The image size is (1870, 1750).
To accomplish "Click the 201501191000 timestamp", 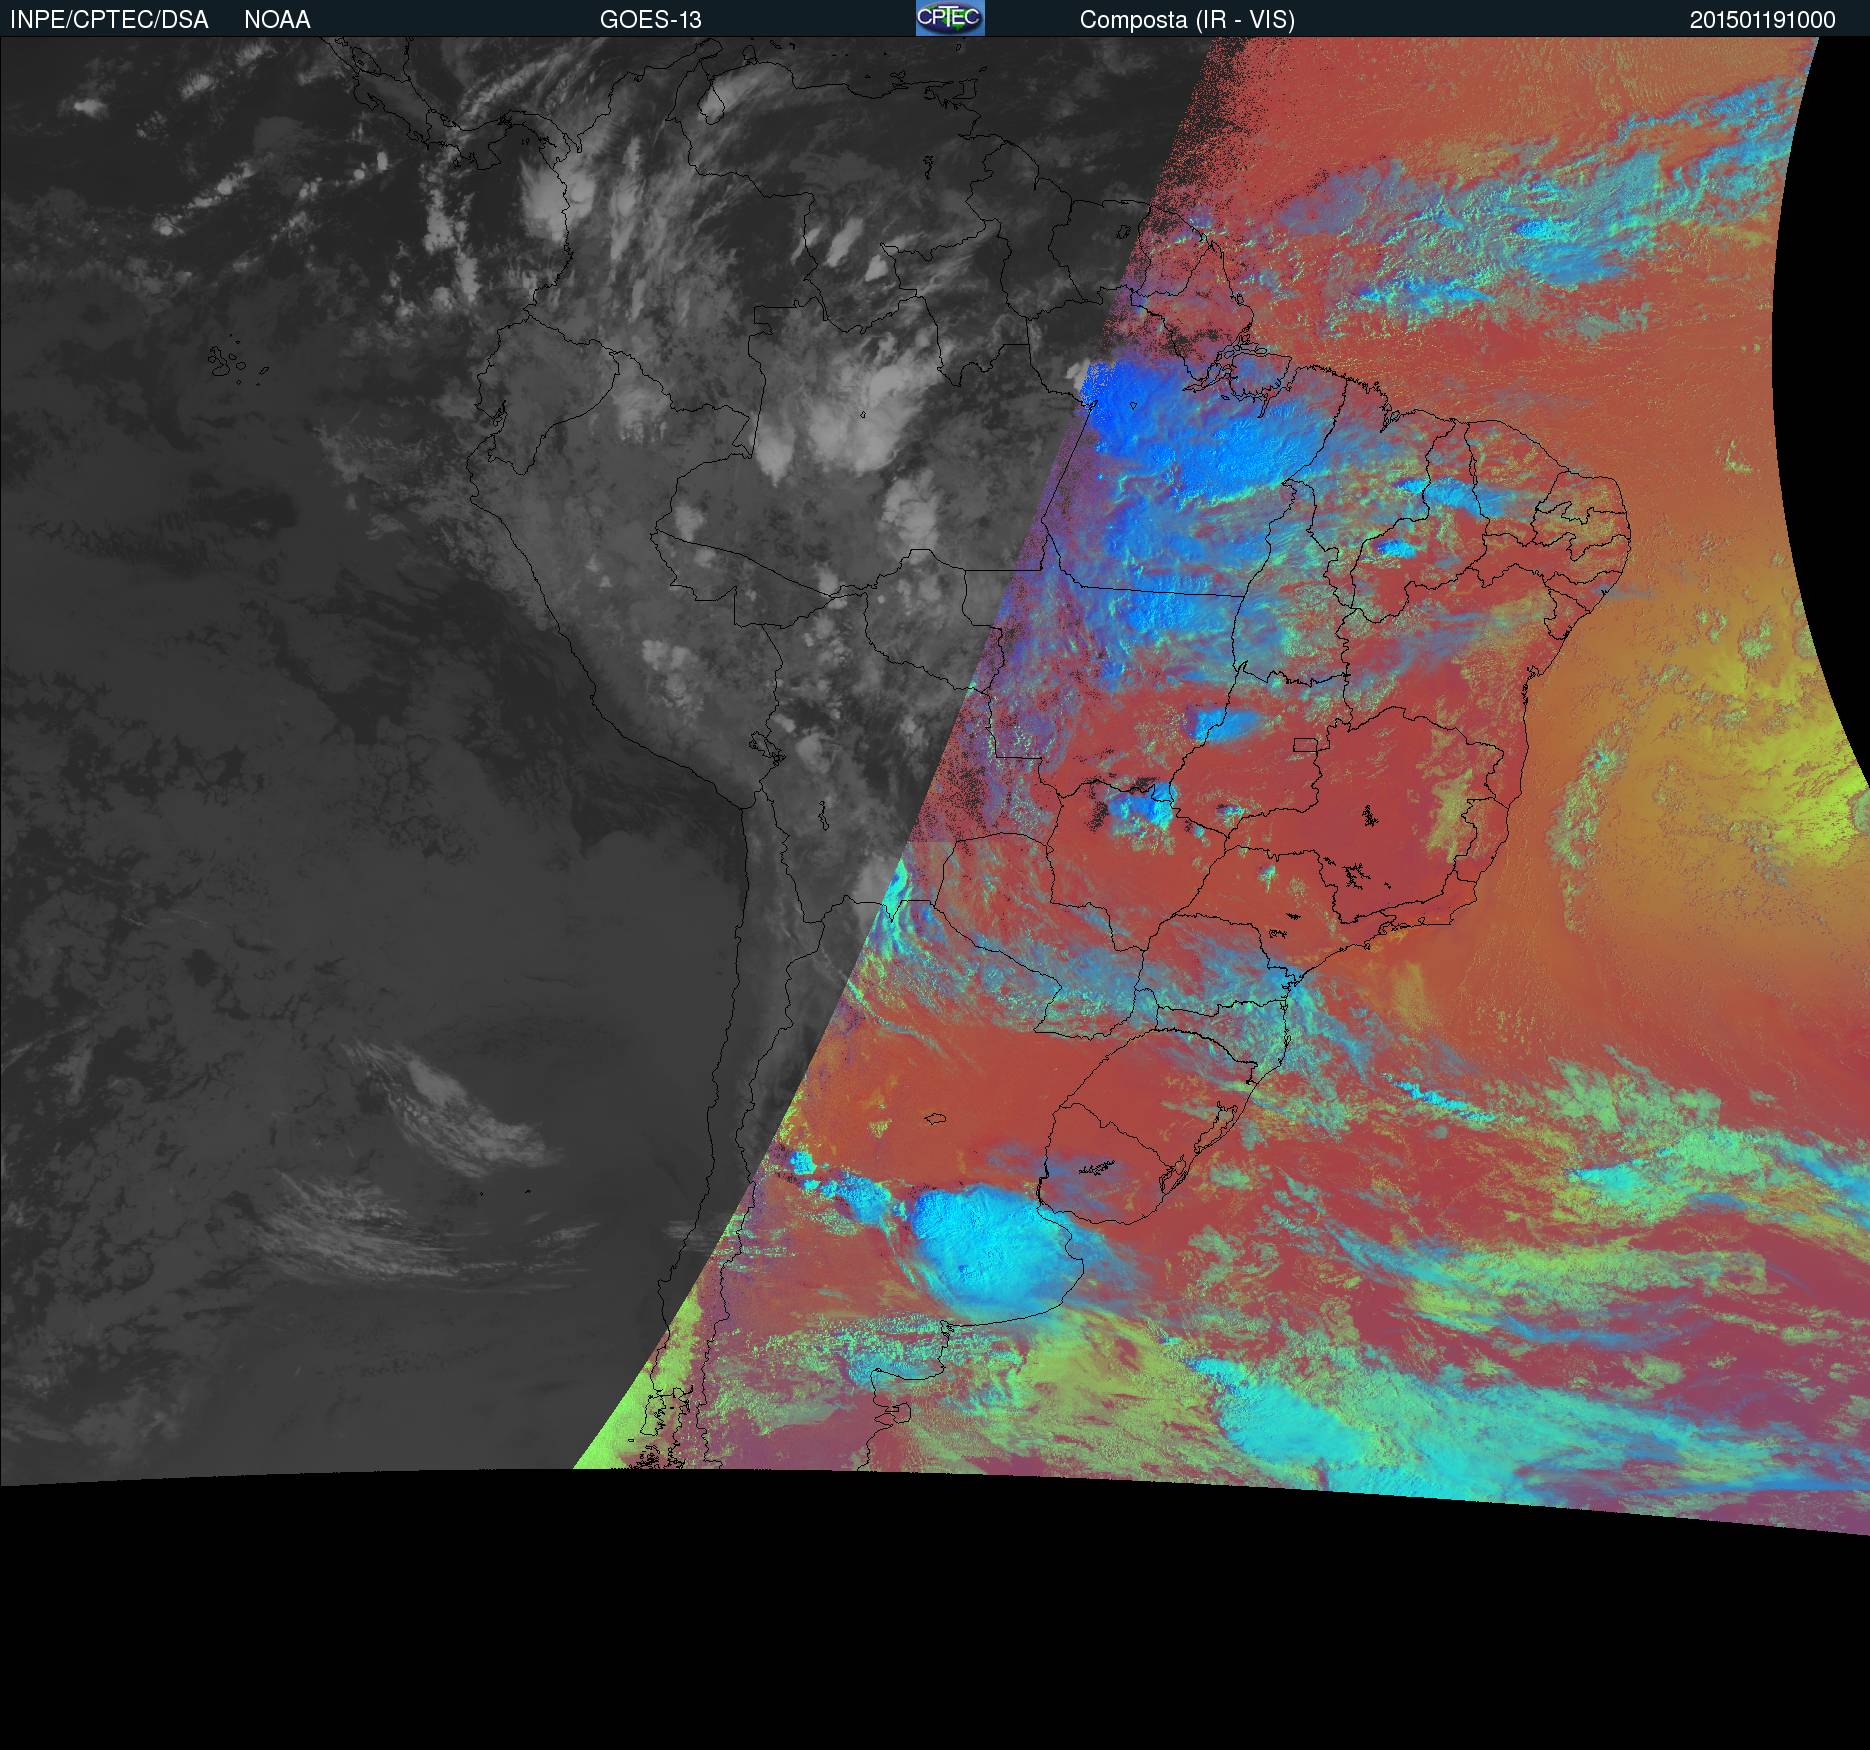I will click(1763, 20).
